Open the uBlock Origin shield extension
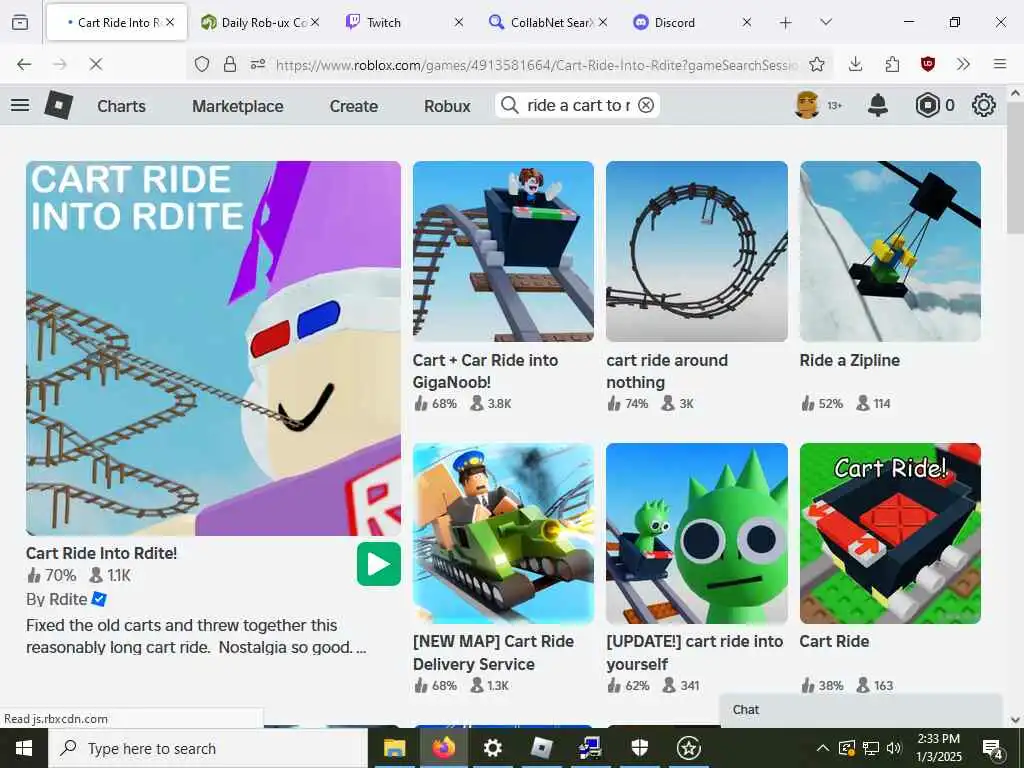This screenshot has width=1024, height=768. (927, 64)
